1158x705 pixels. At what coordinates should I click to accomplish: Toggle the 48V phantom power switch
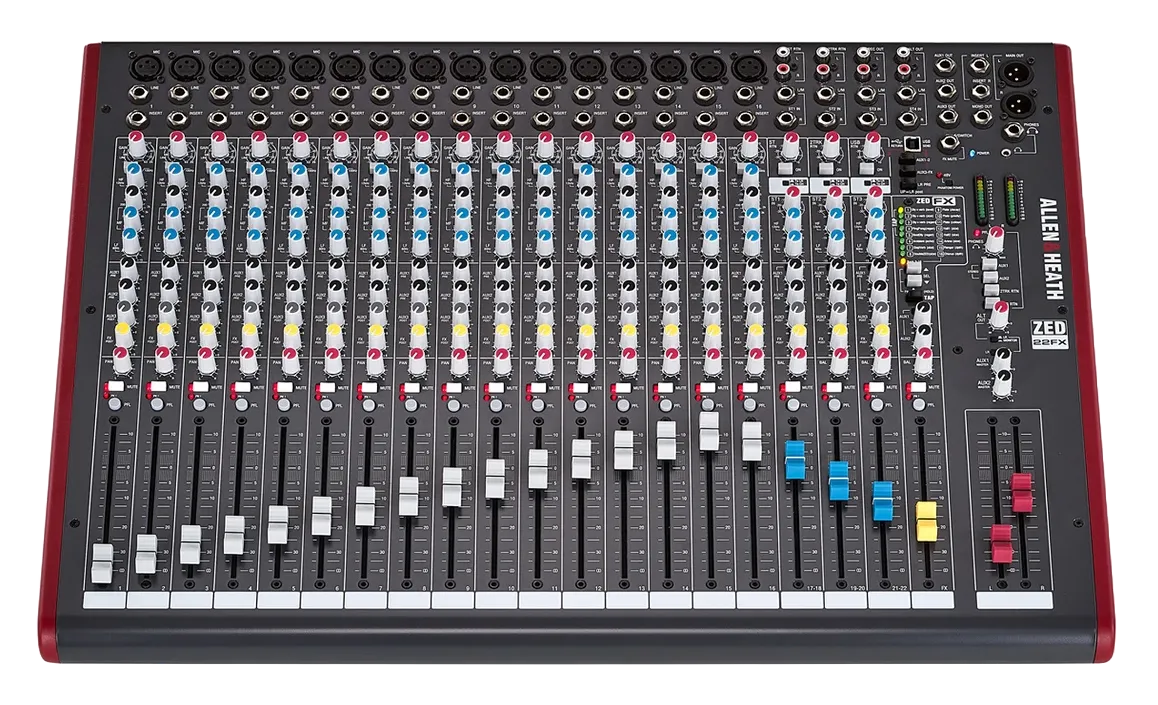949,183
